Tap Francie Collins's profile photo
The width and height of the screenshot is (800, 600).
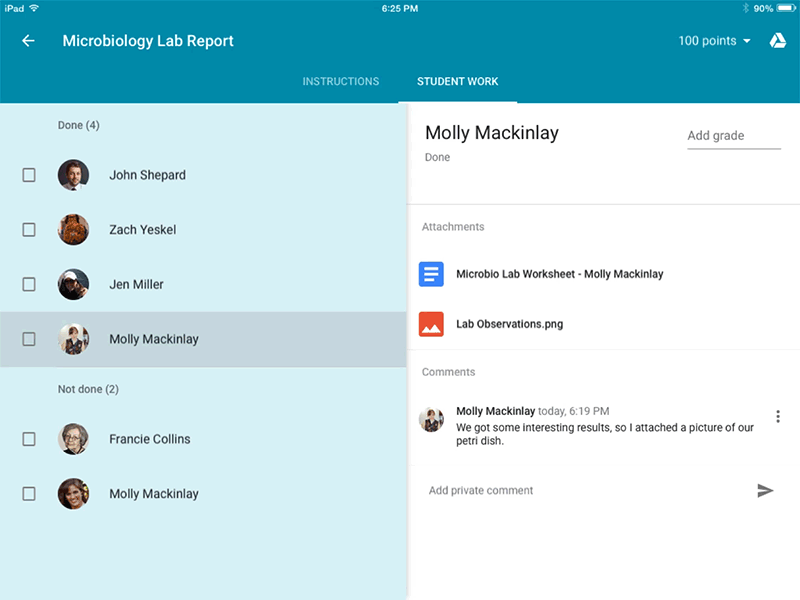(x=73, y=439)
